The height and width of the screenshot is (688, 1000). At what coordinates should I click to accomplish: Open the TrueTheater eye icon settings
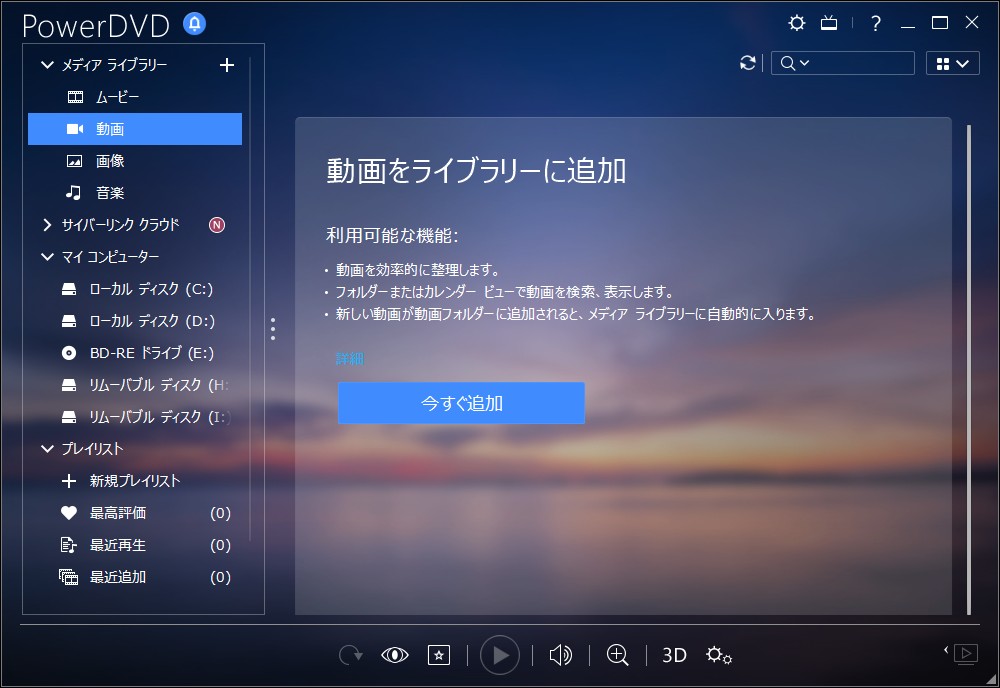pyautogui.click(x=395, y=655)
